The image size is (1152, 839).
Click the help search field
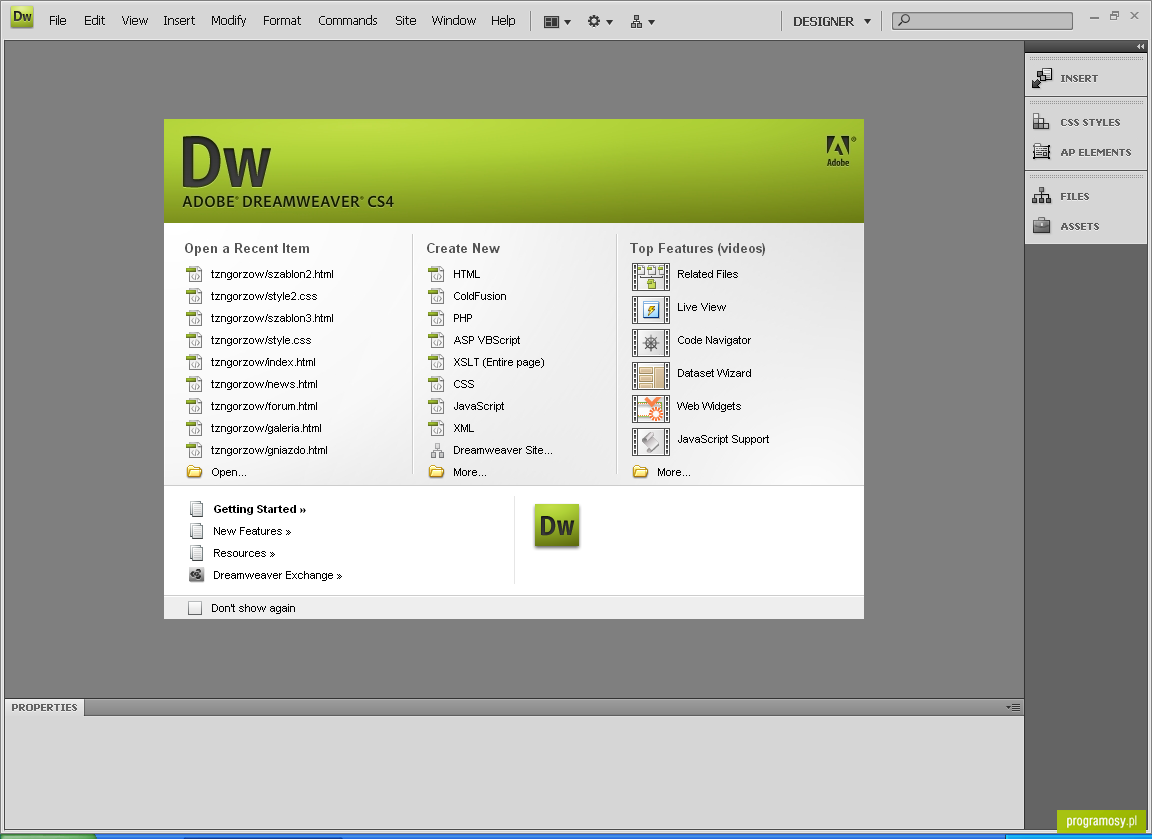(982, 21)
